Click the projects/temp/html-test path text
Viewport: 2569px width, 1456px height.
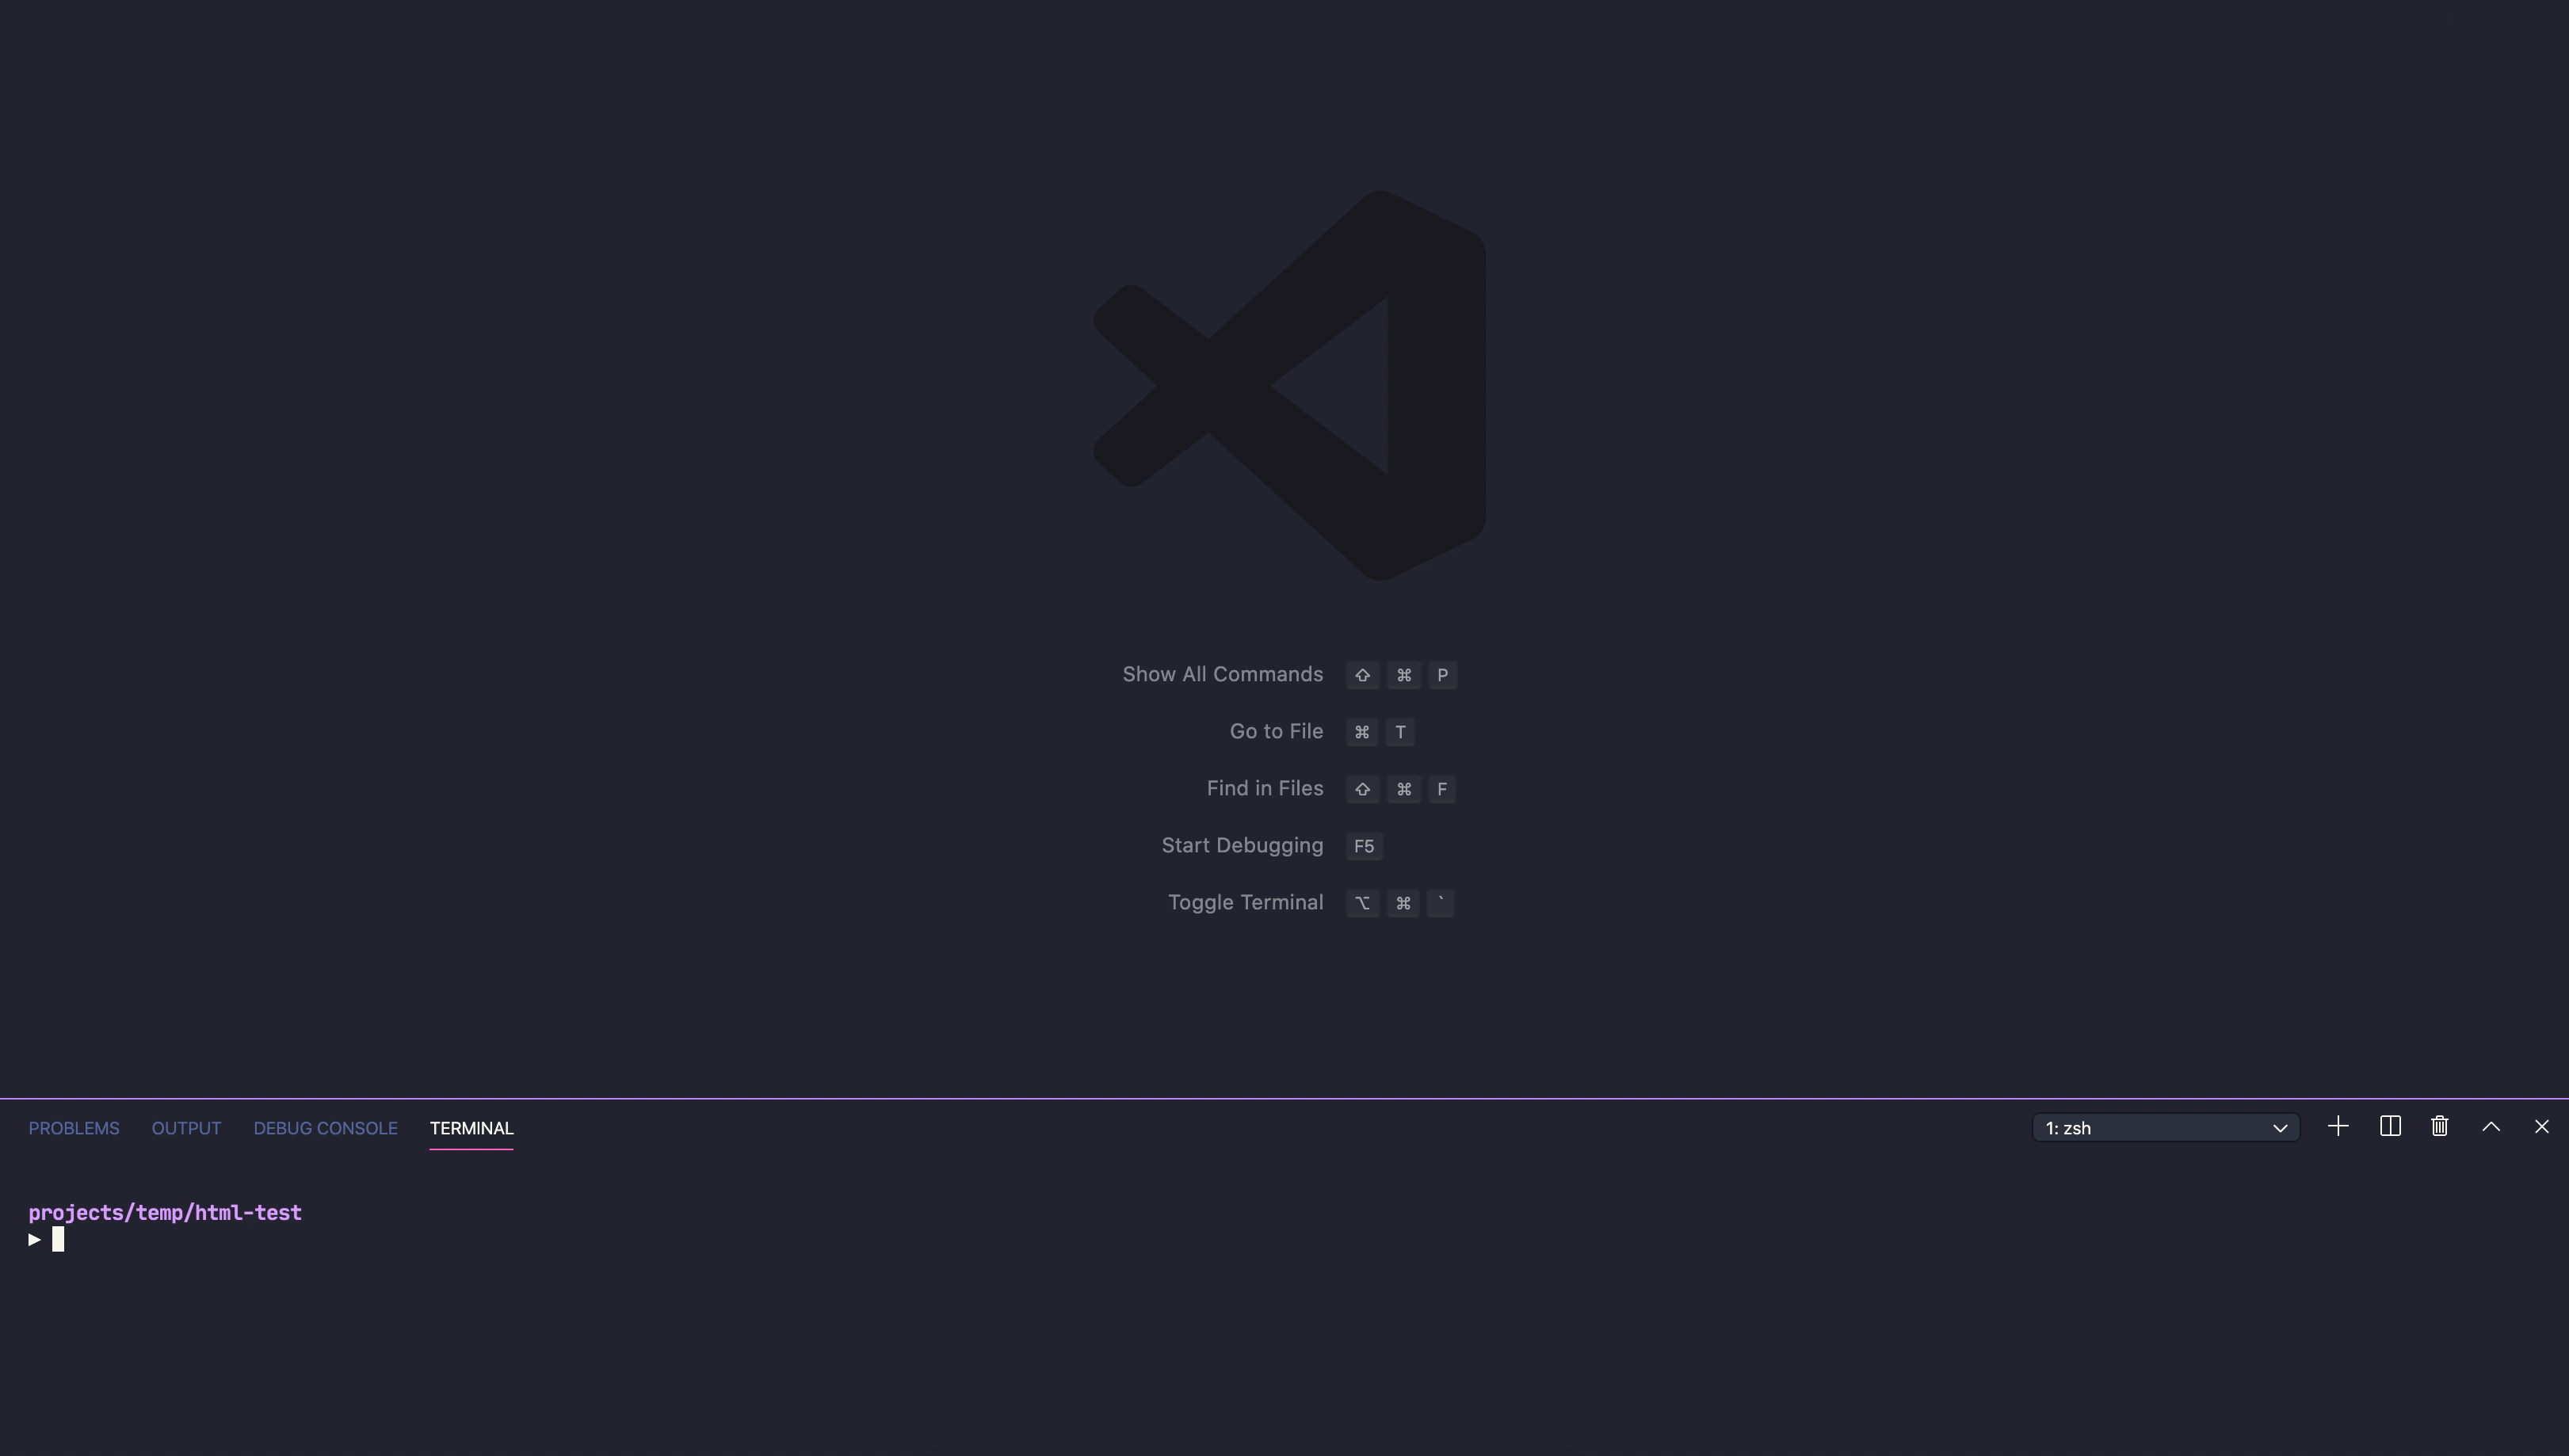tap(164, 1211)
